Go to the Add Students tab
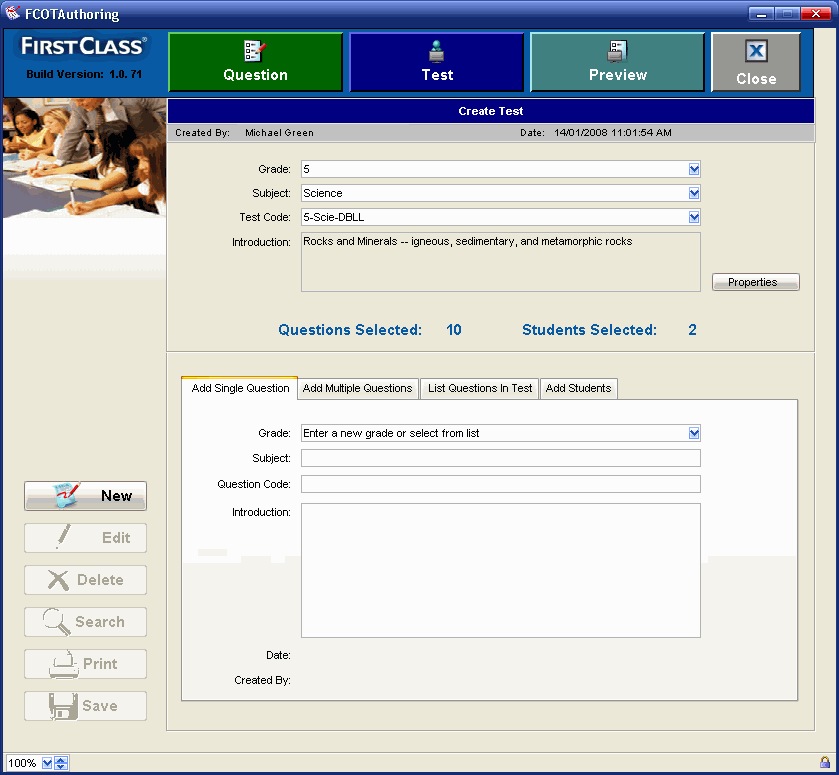This screenshot has width=839, height=775. point(578,389)
